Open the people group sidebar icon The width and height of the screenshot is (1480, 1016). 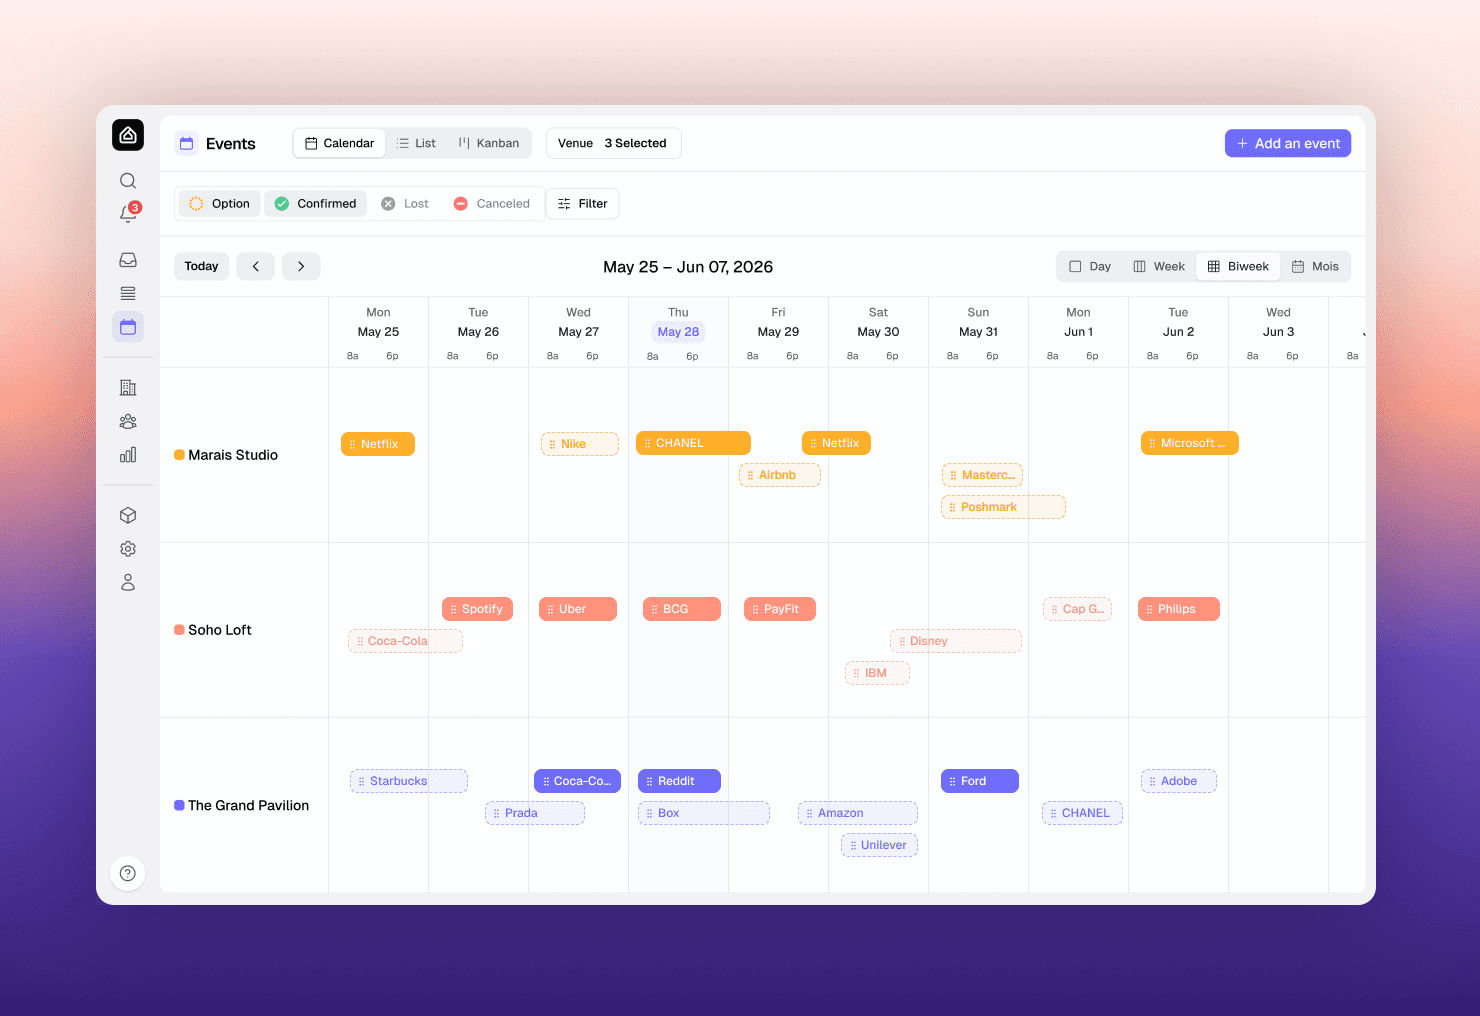(x=128, y=422)
